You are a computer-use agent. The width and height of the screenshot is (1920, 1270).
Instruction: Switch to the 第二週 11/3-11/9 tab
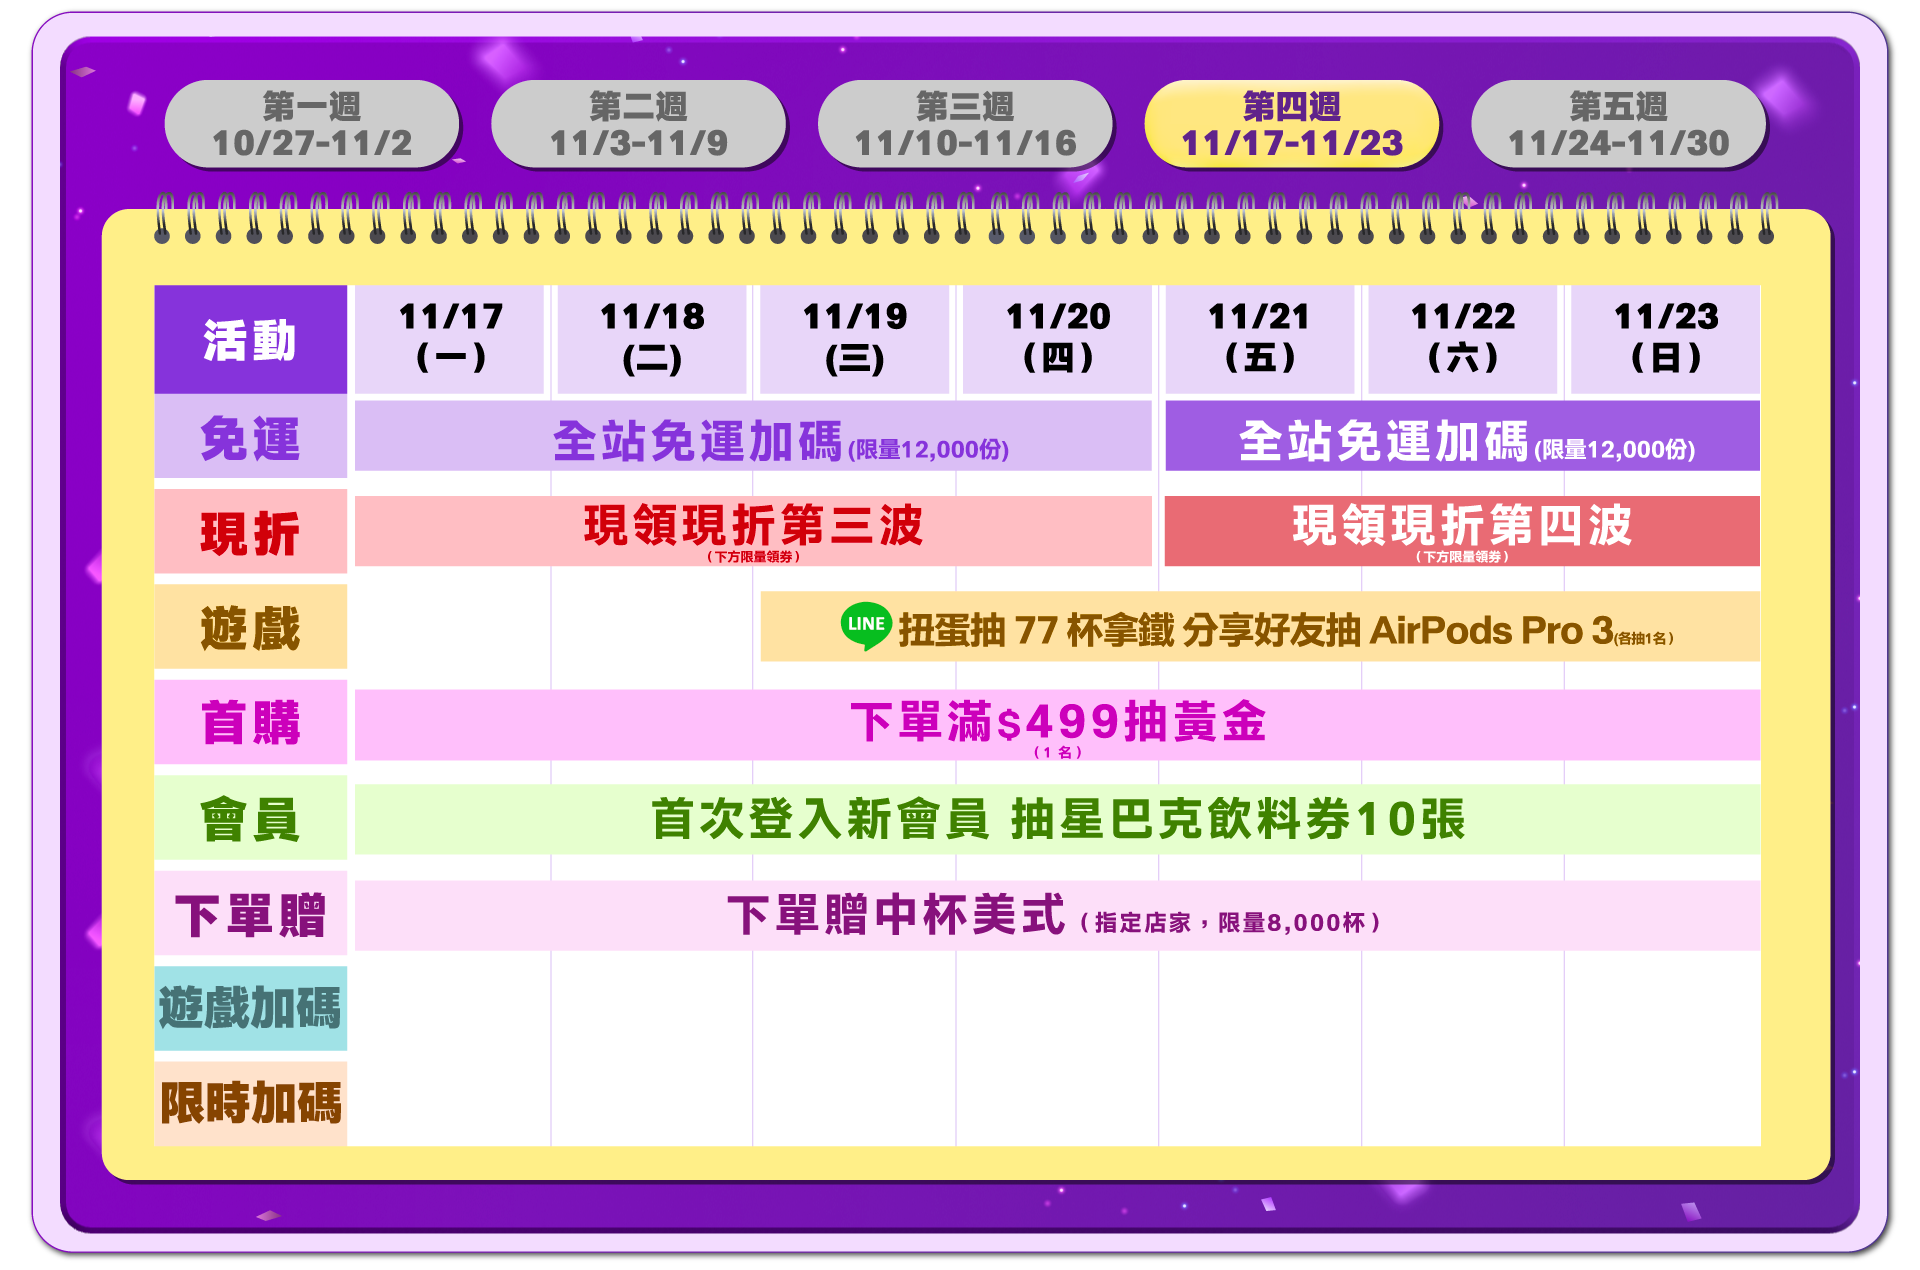coord(638,125)
